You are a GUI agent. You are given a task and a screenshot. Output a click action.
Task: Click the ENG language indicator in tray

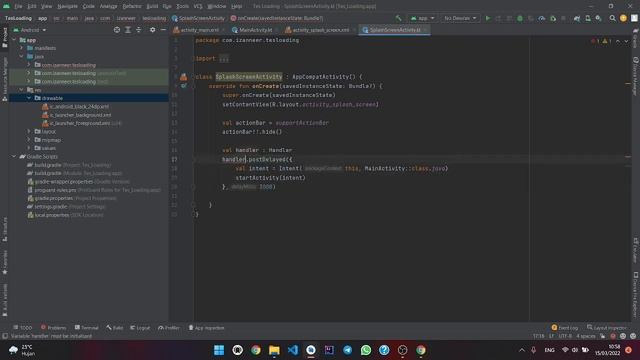549,350
